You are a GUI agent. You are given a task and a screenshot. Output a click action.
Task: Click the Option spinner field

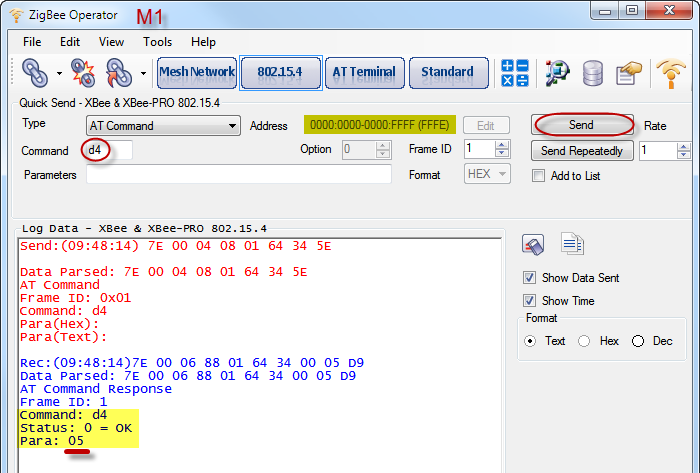tap(367, 150)
